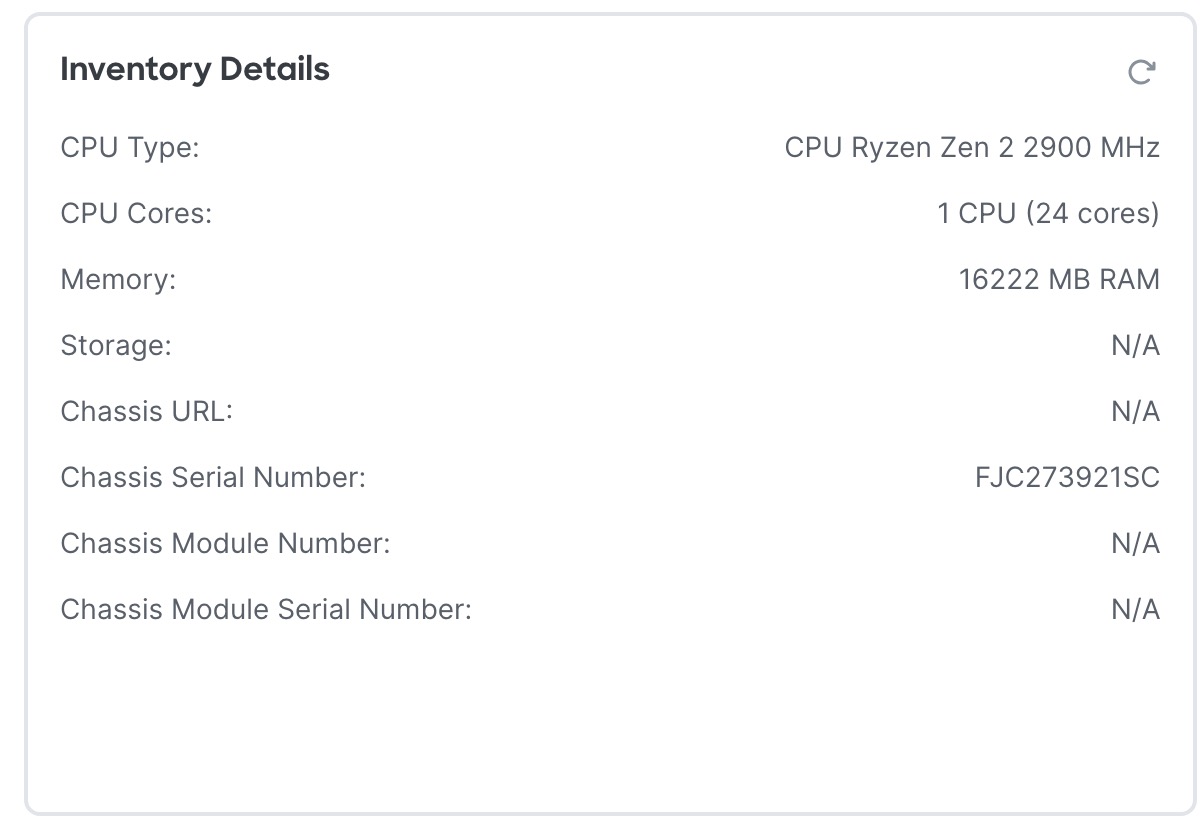Click the N/A value beside Storage

(1135, 346)
